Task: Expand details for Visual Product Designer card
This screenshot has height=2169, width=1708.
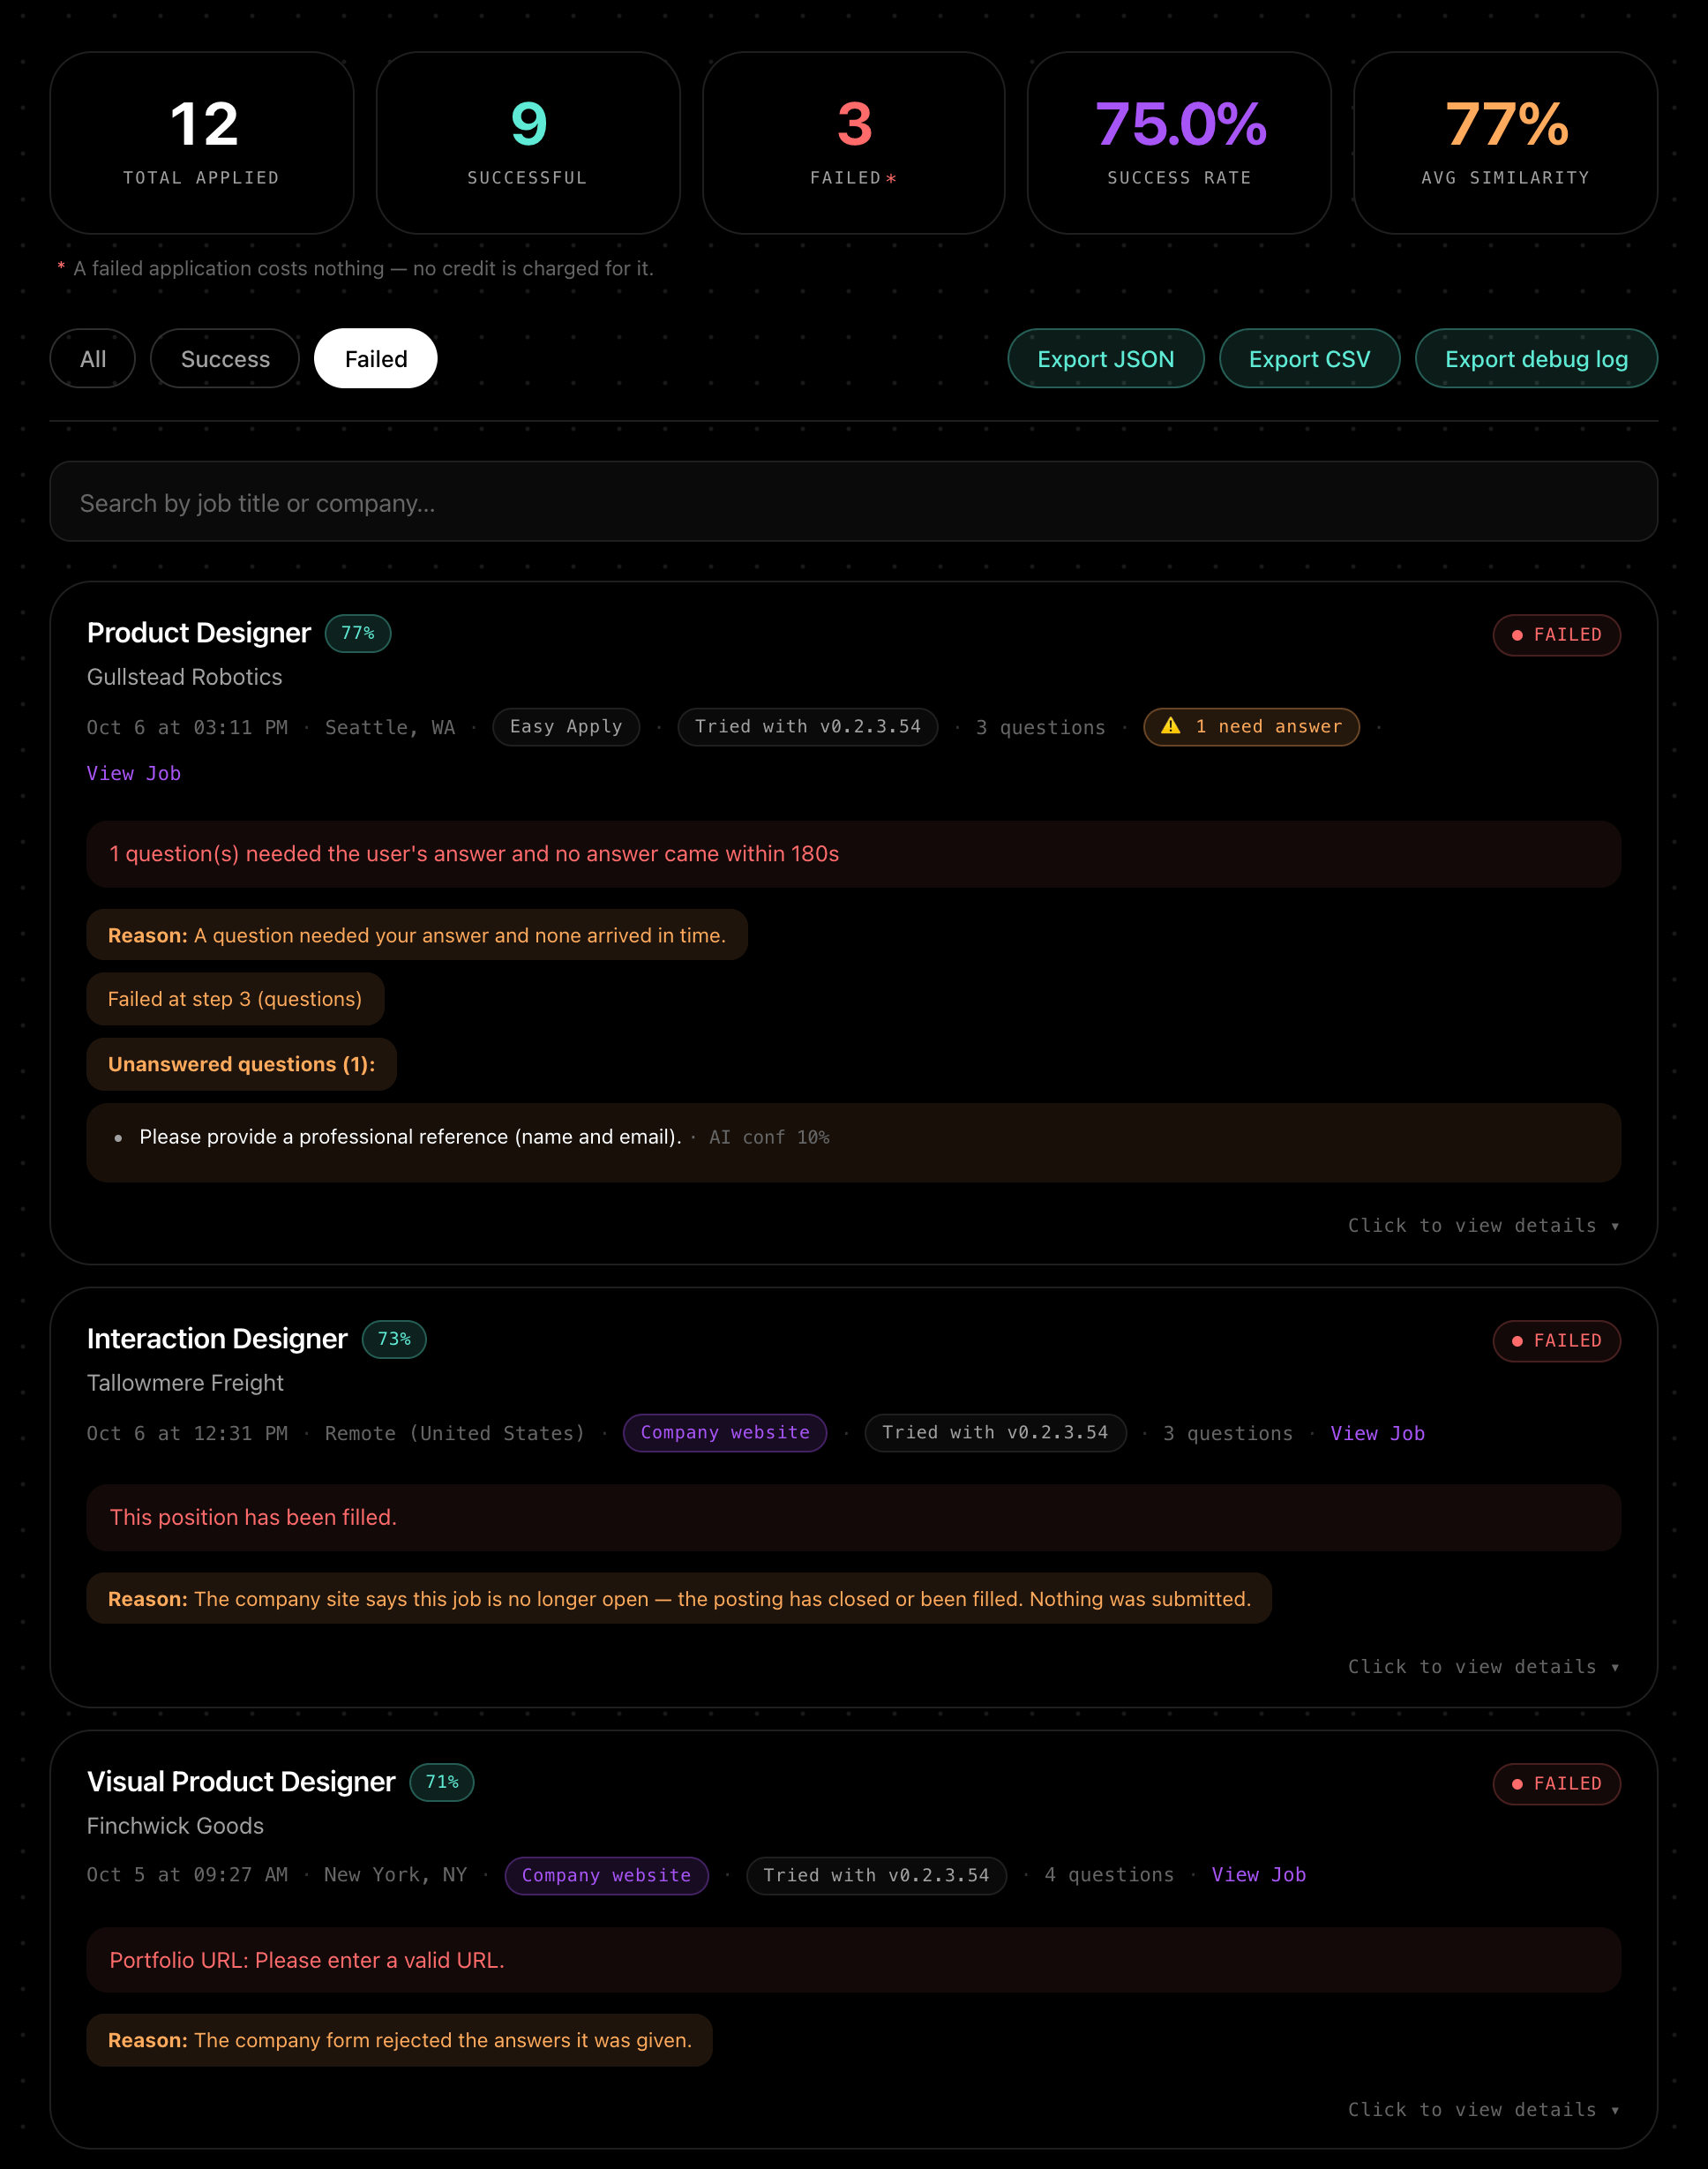Action: click(x=1483, y=2109)
